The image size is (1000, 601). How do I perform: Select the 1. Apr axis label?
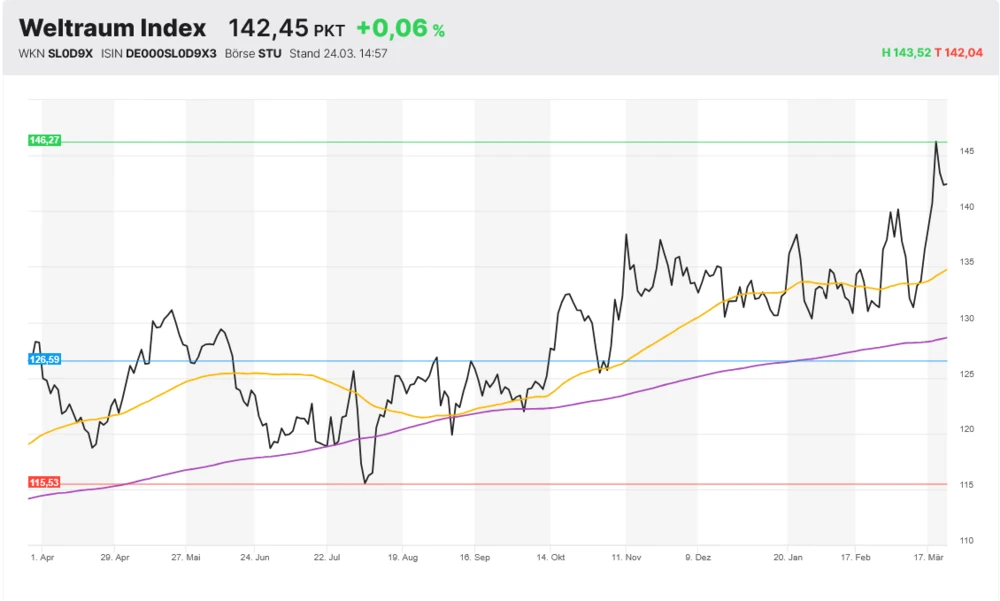(x=41, y=557)
